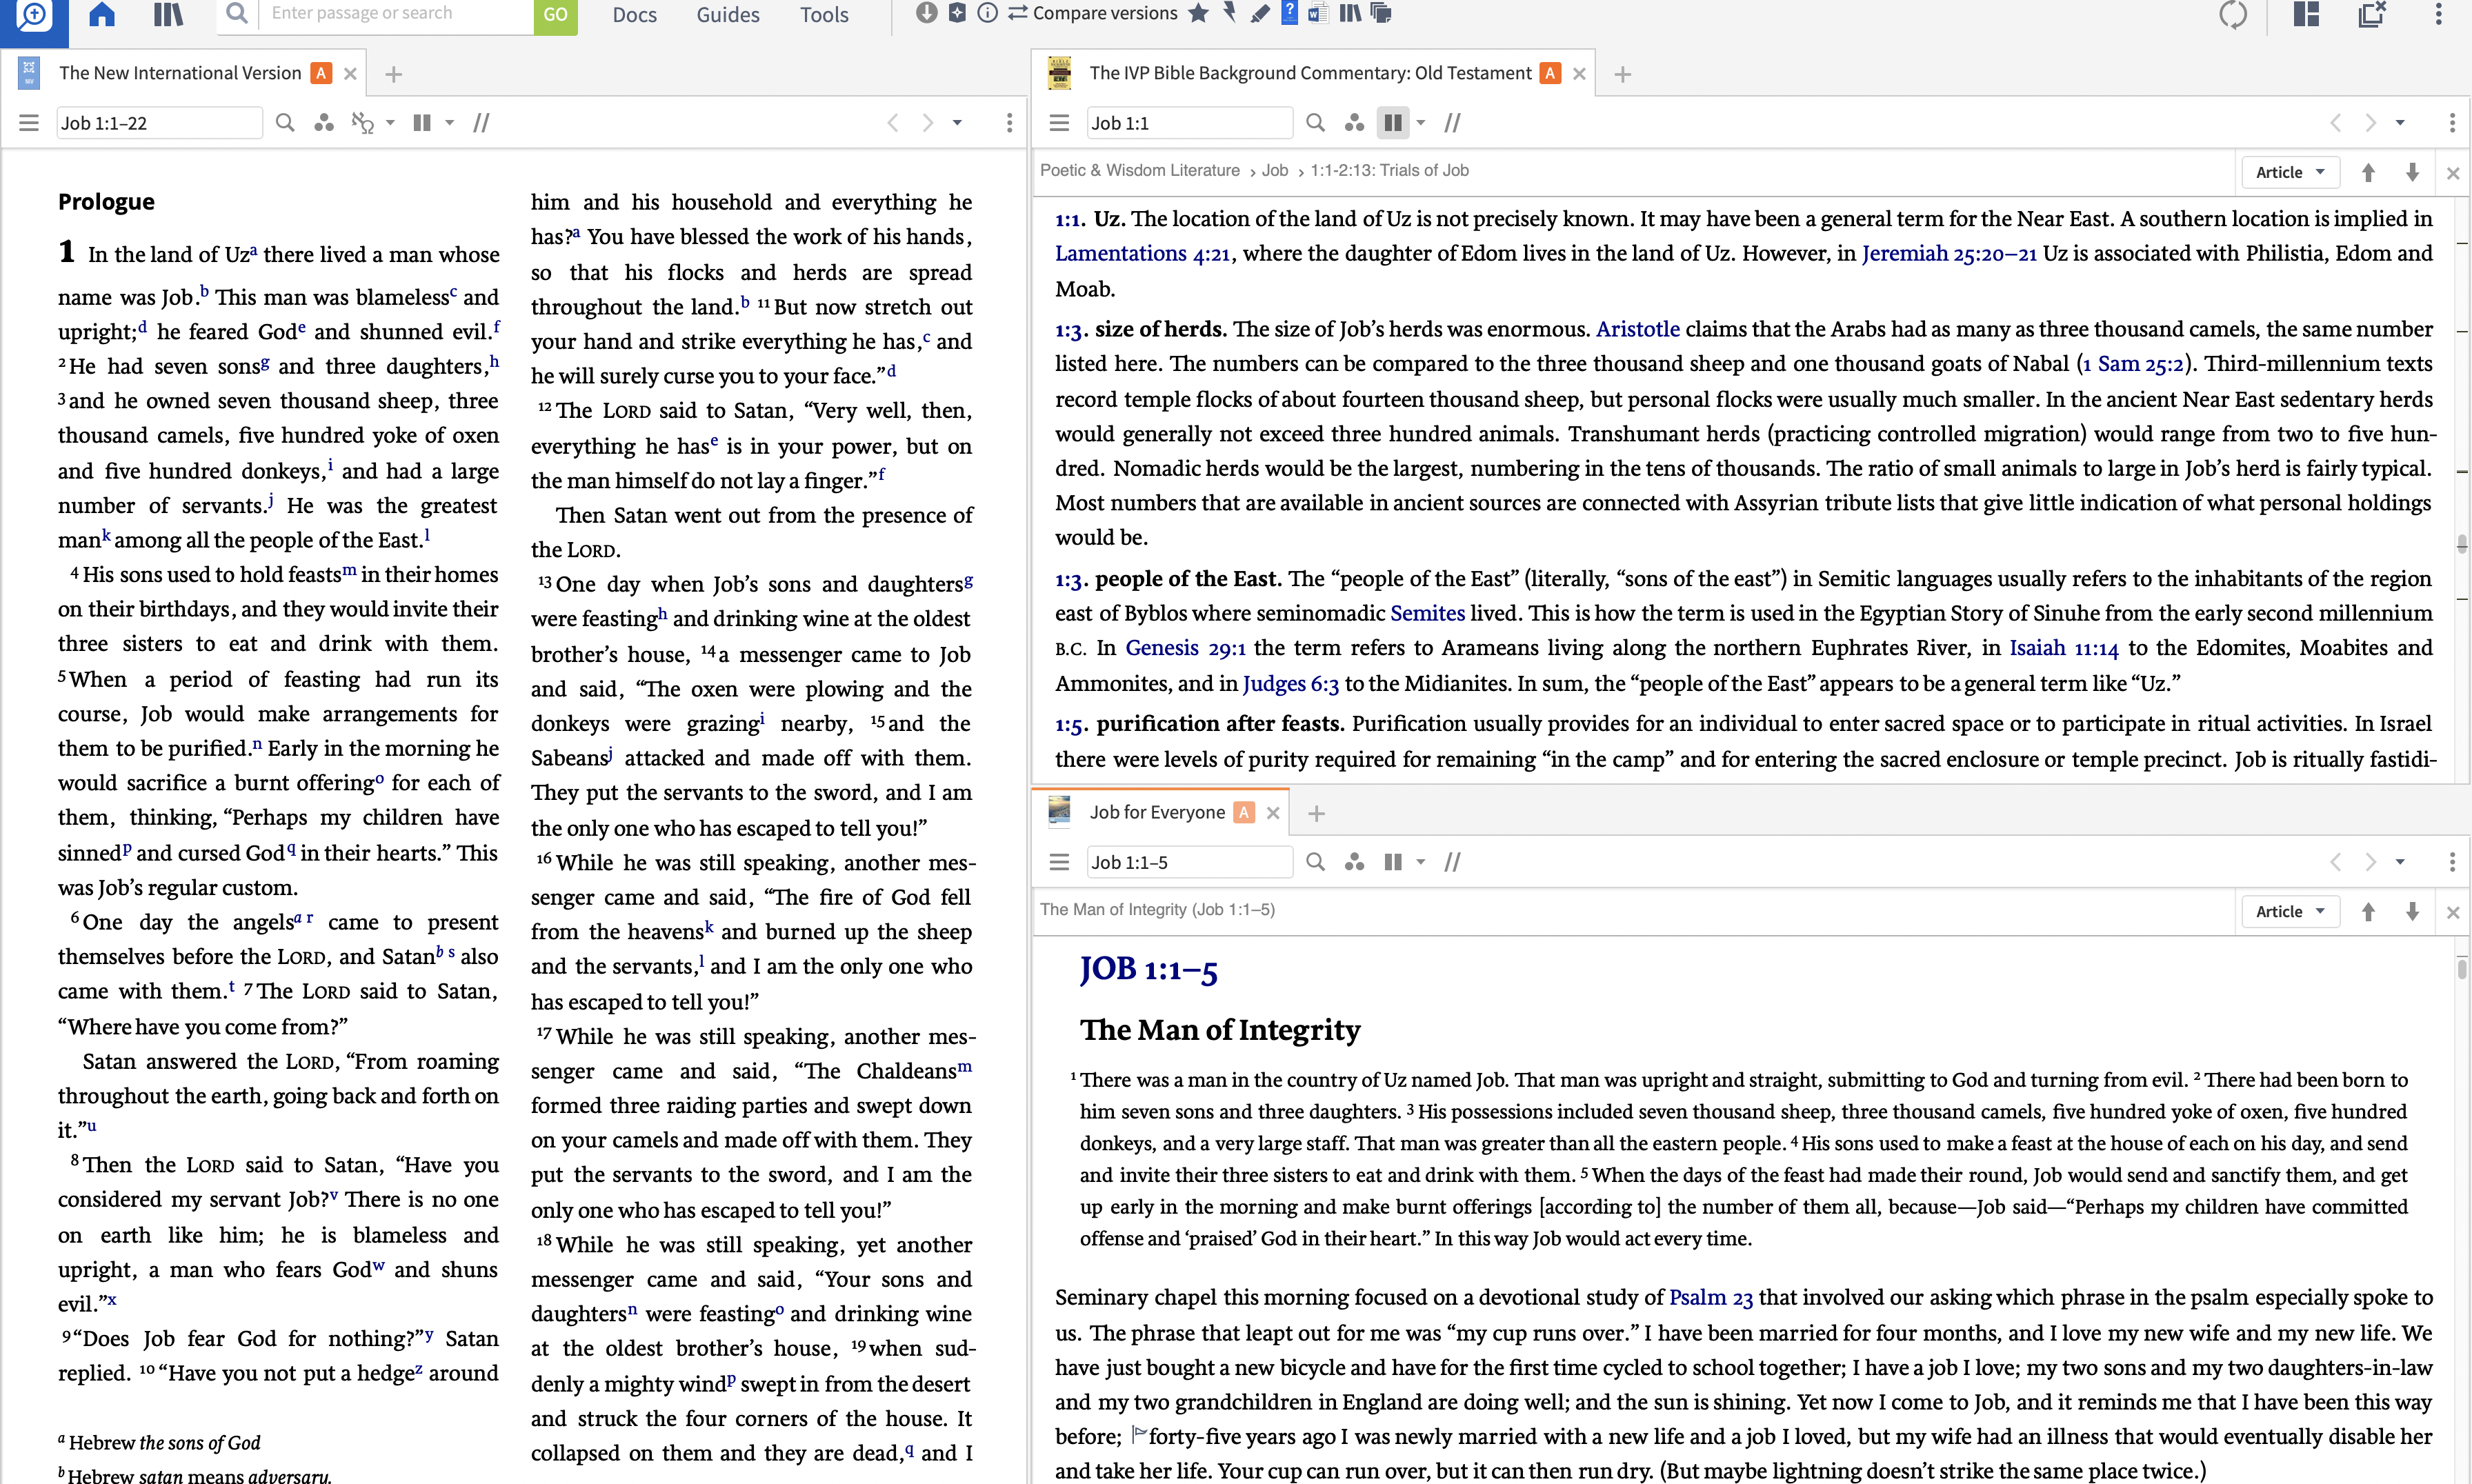Toggle multi-column view in NIV panel
The image size is (2472, 1484).
(422, 123)
